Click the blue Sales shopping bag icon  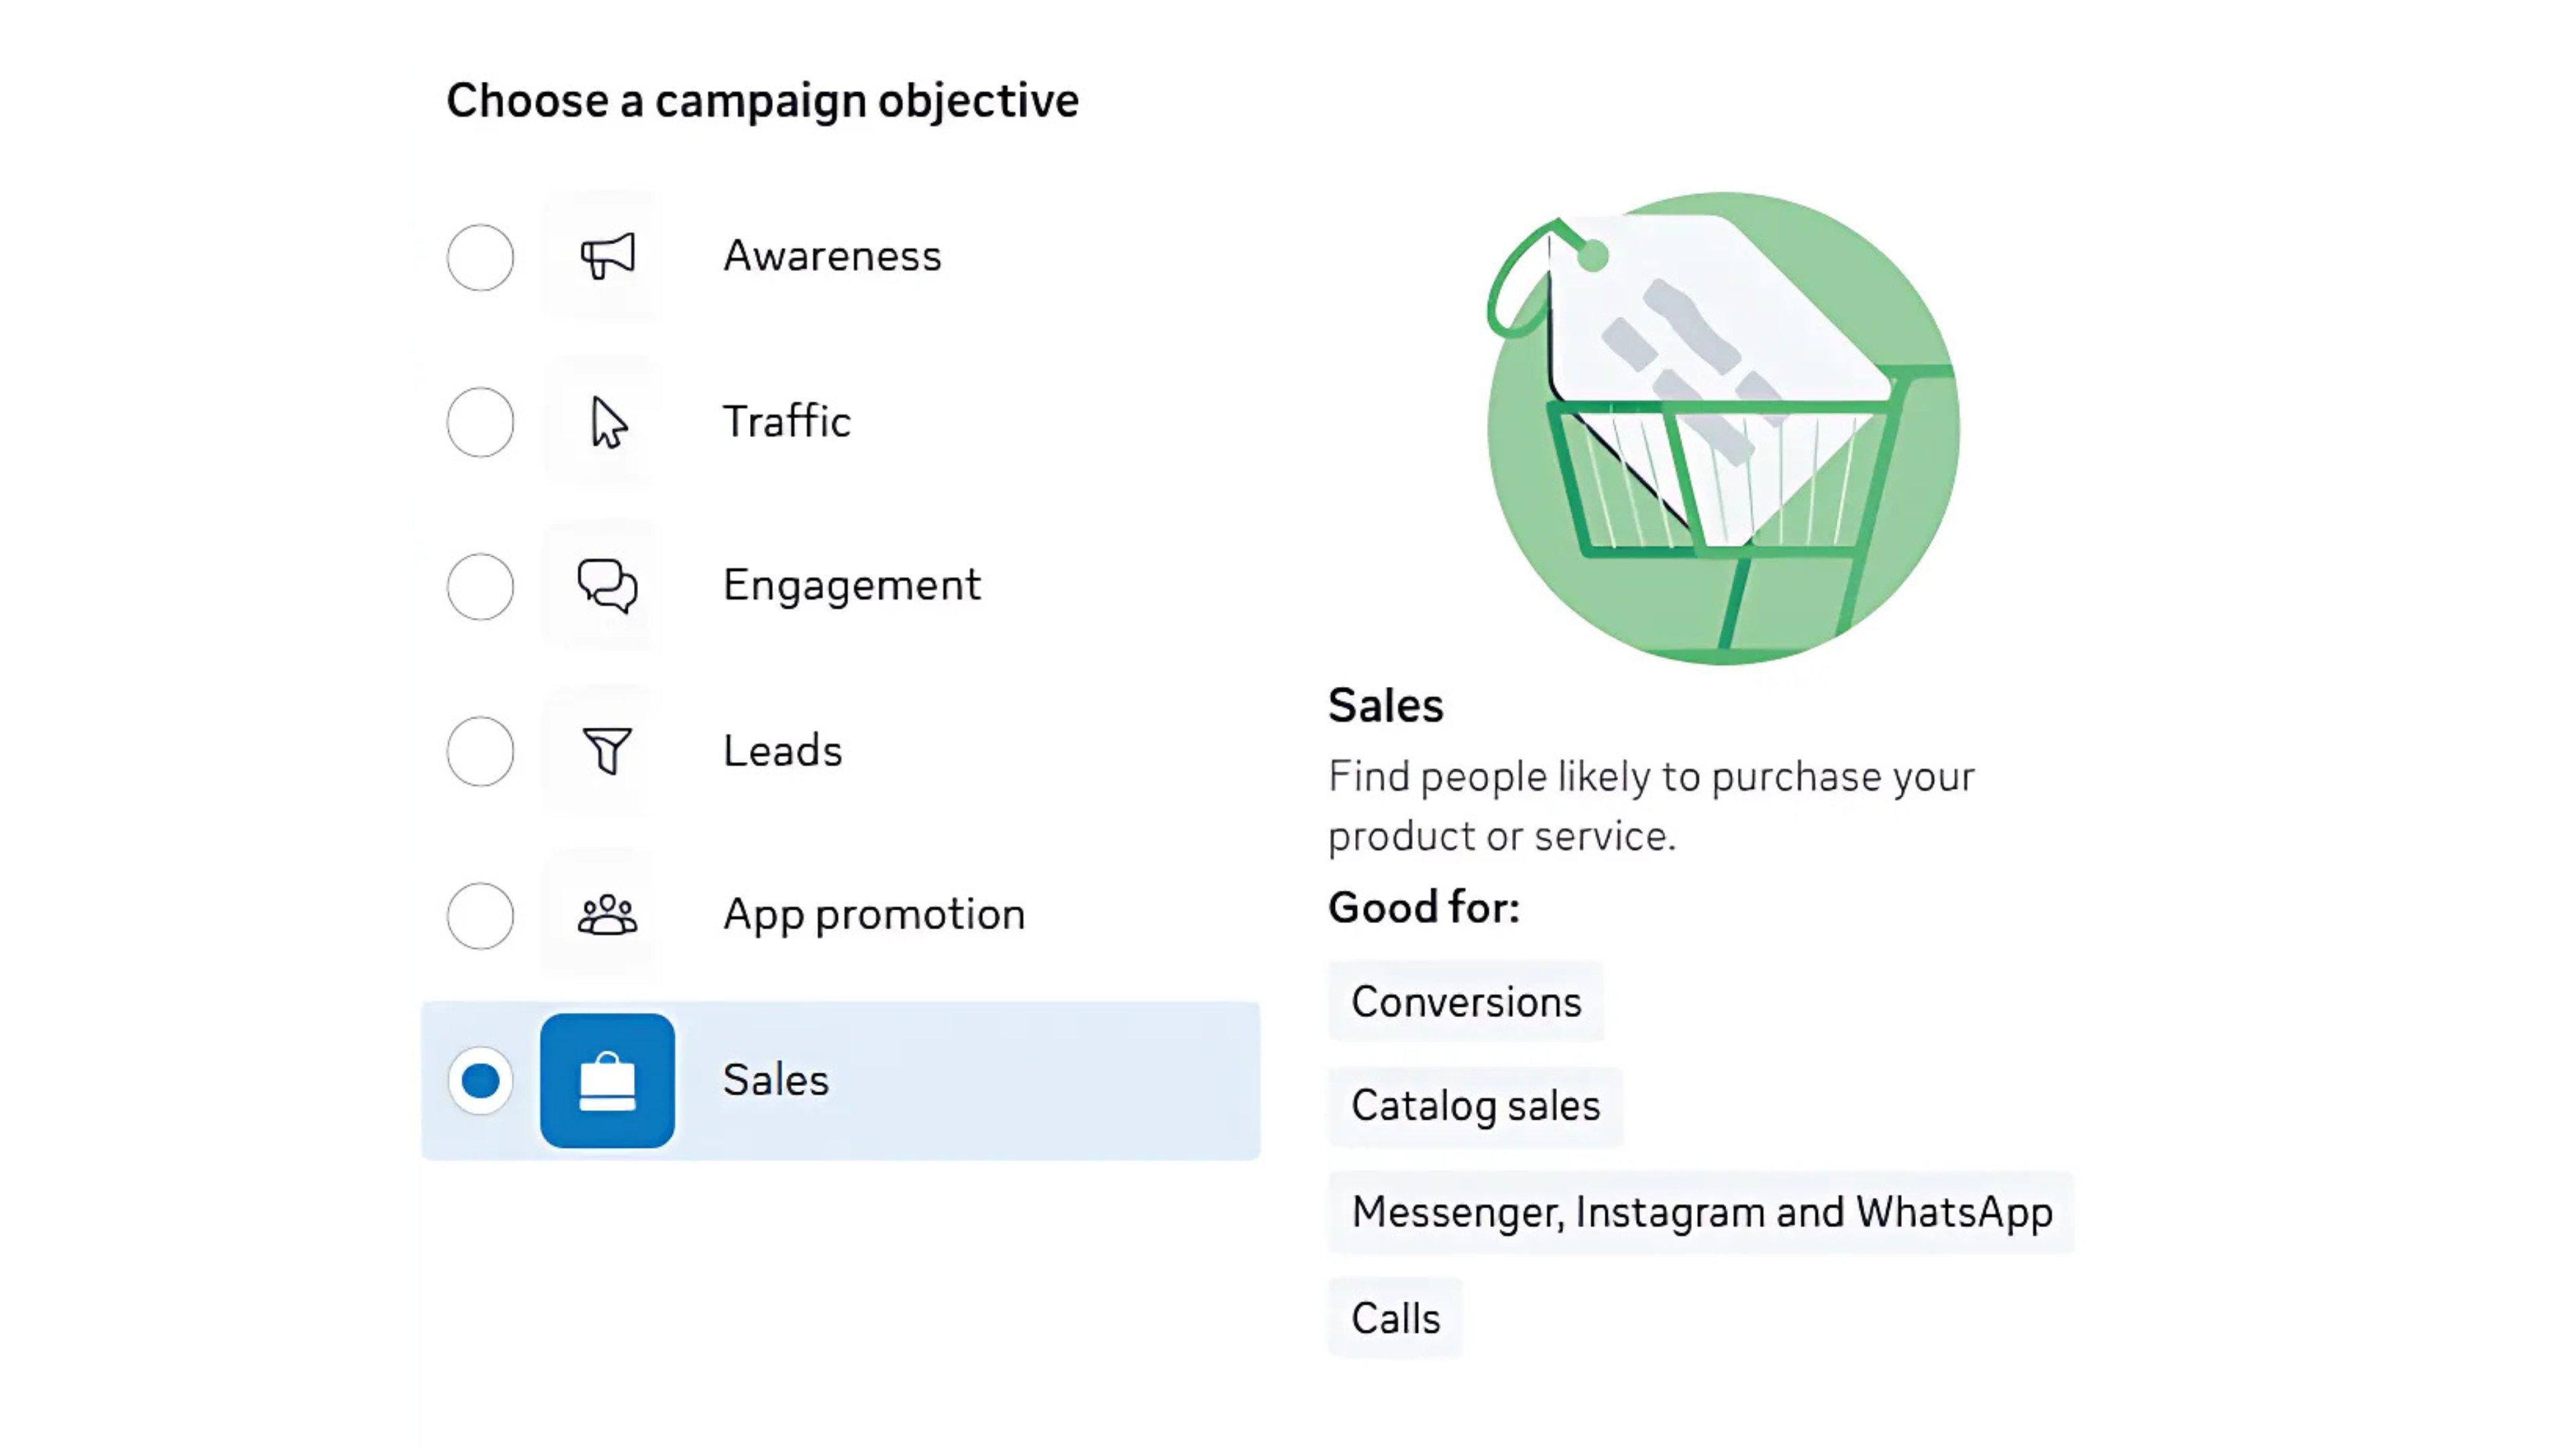click(x=607, y=1081)
